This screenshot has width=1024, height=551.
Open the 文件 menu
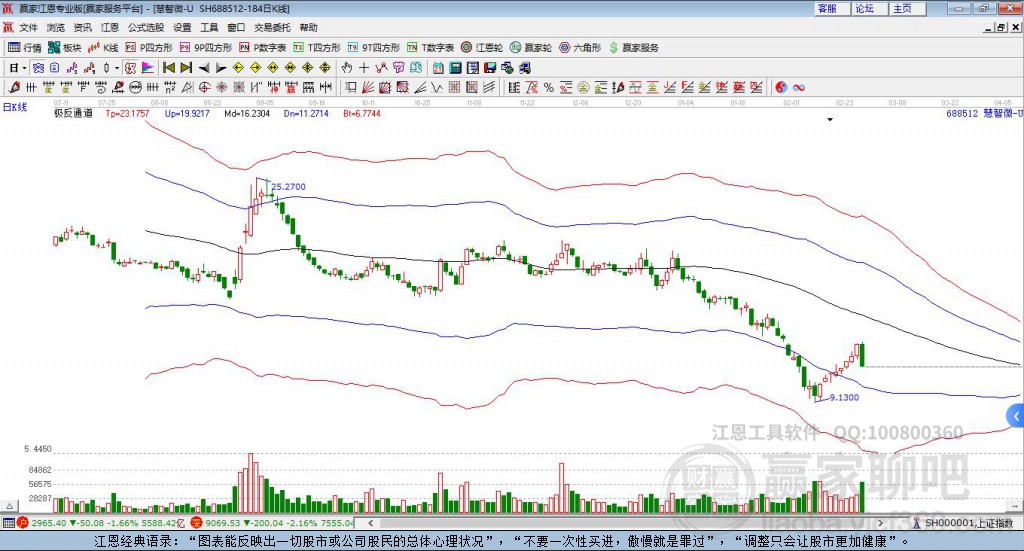click(29, 27)
